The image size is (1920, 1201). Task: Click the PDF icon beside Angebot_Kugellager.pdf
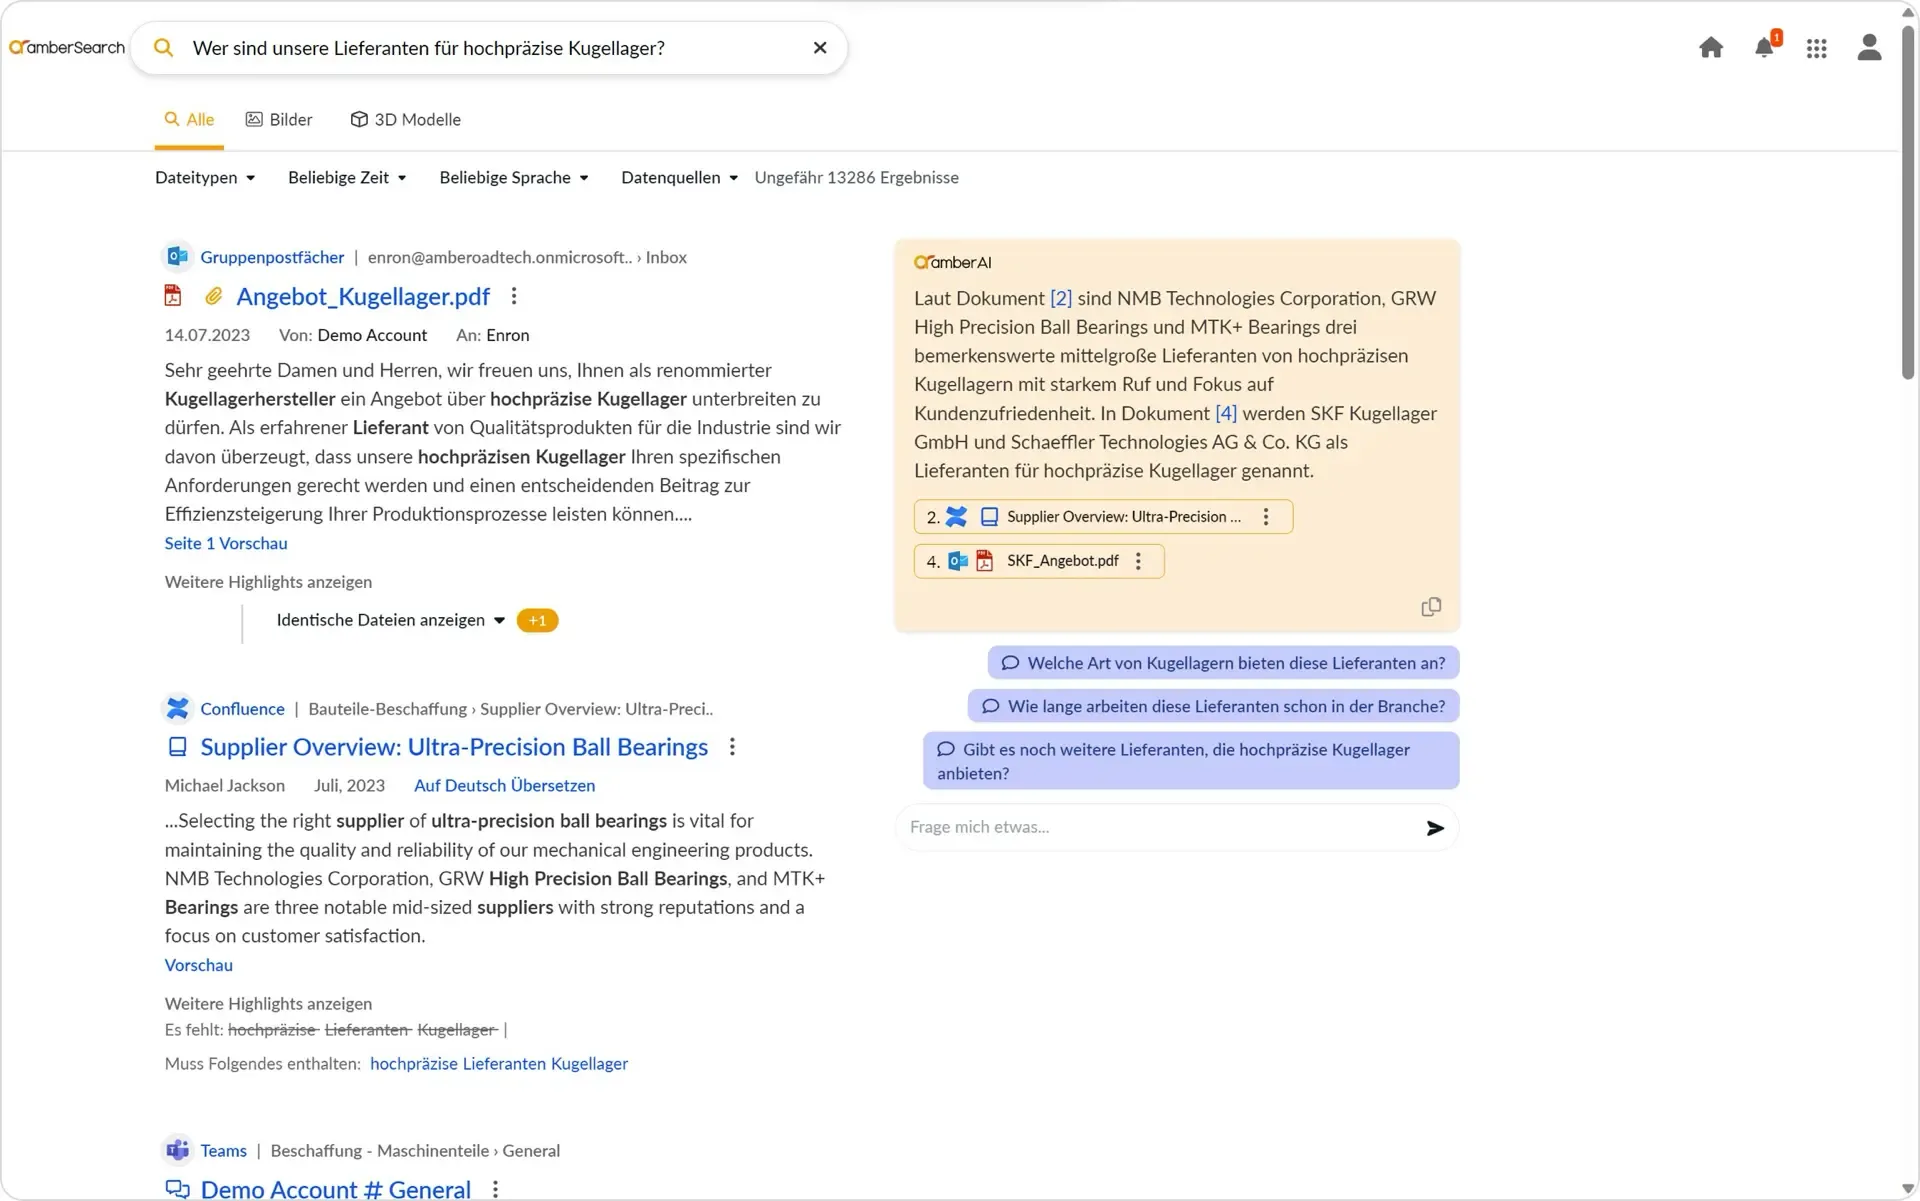[x=173, y=295]
